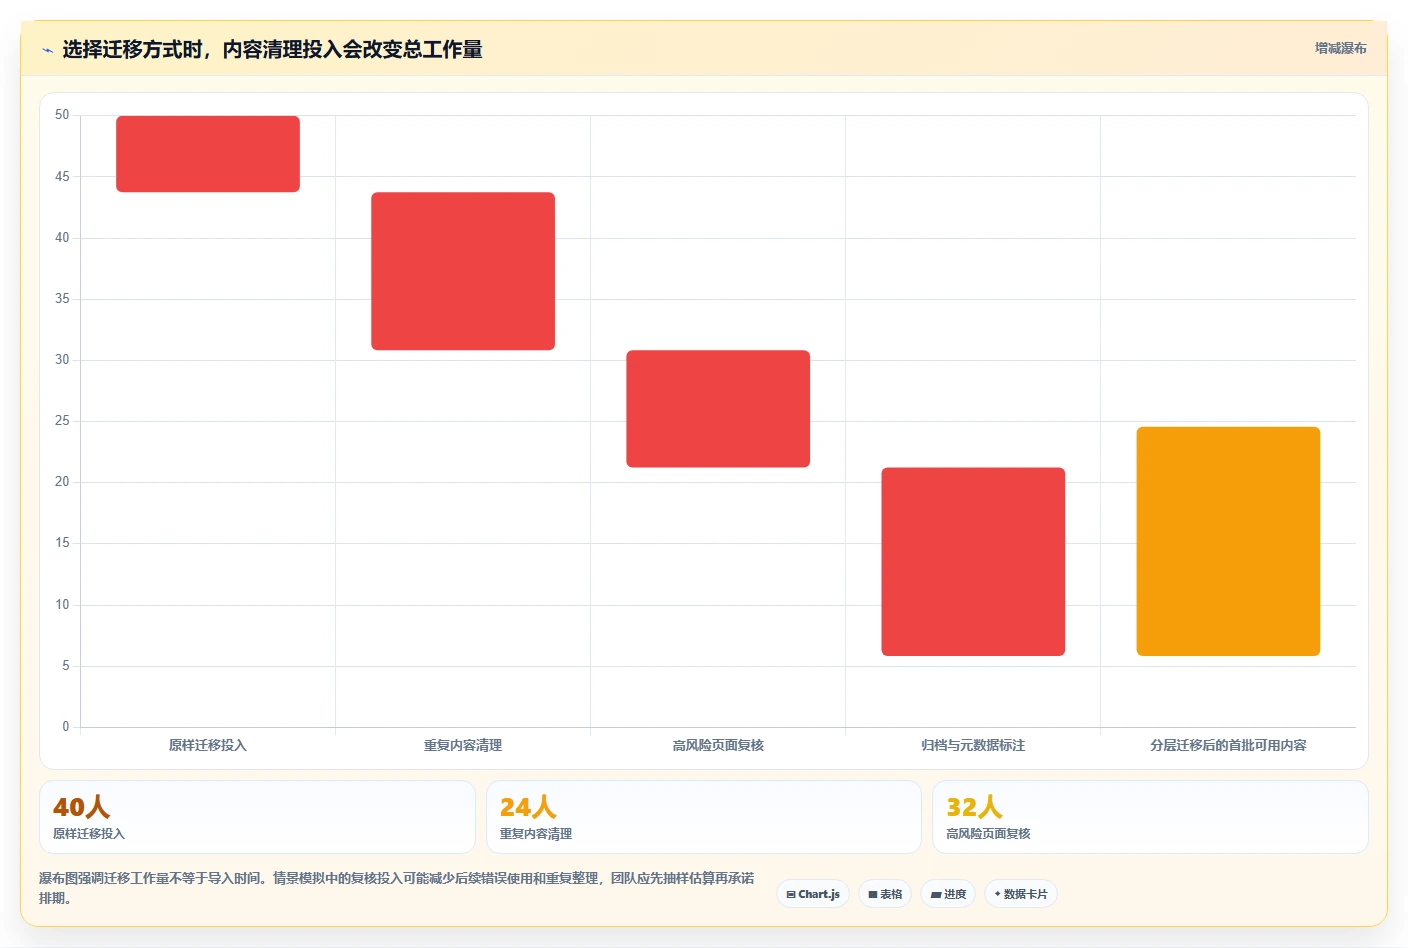Click the red 原样迁移投入 waterfall bar

pyautogui.click(x=208, y=154)
